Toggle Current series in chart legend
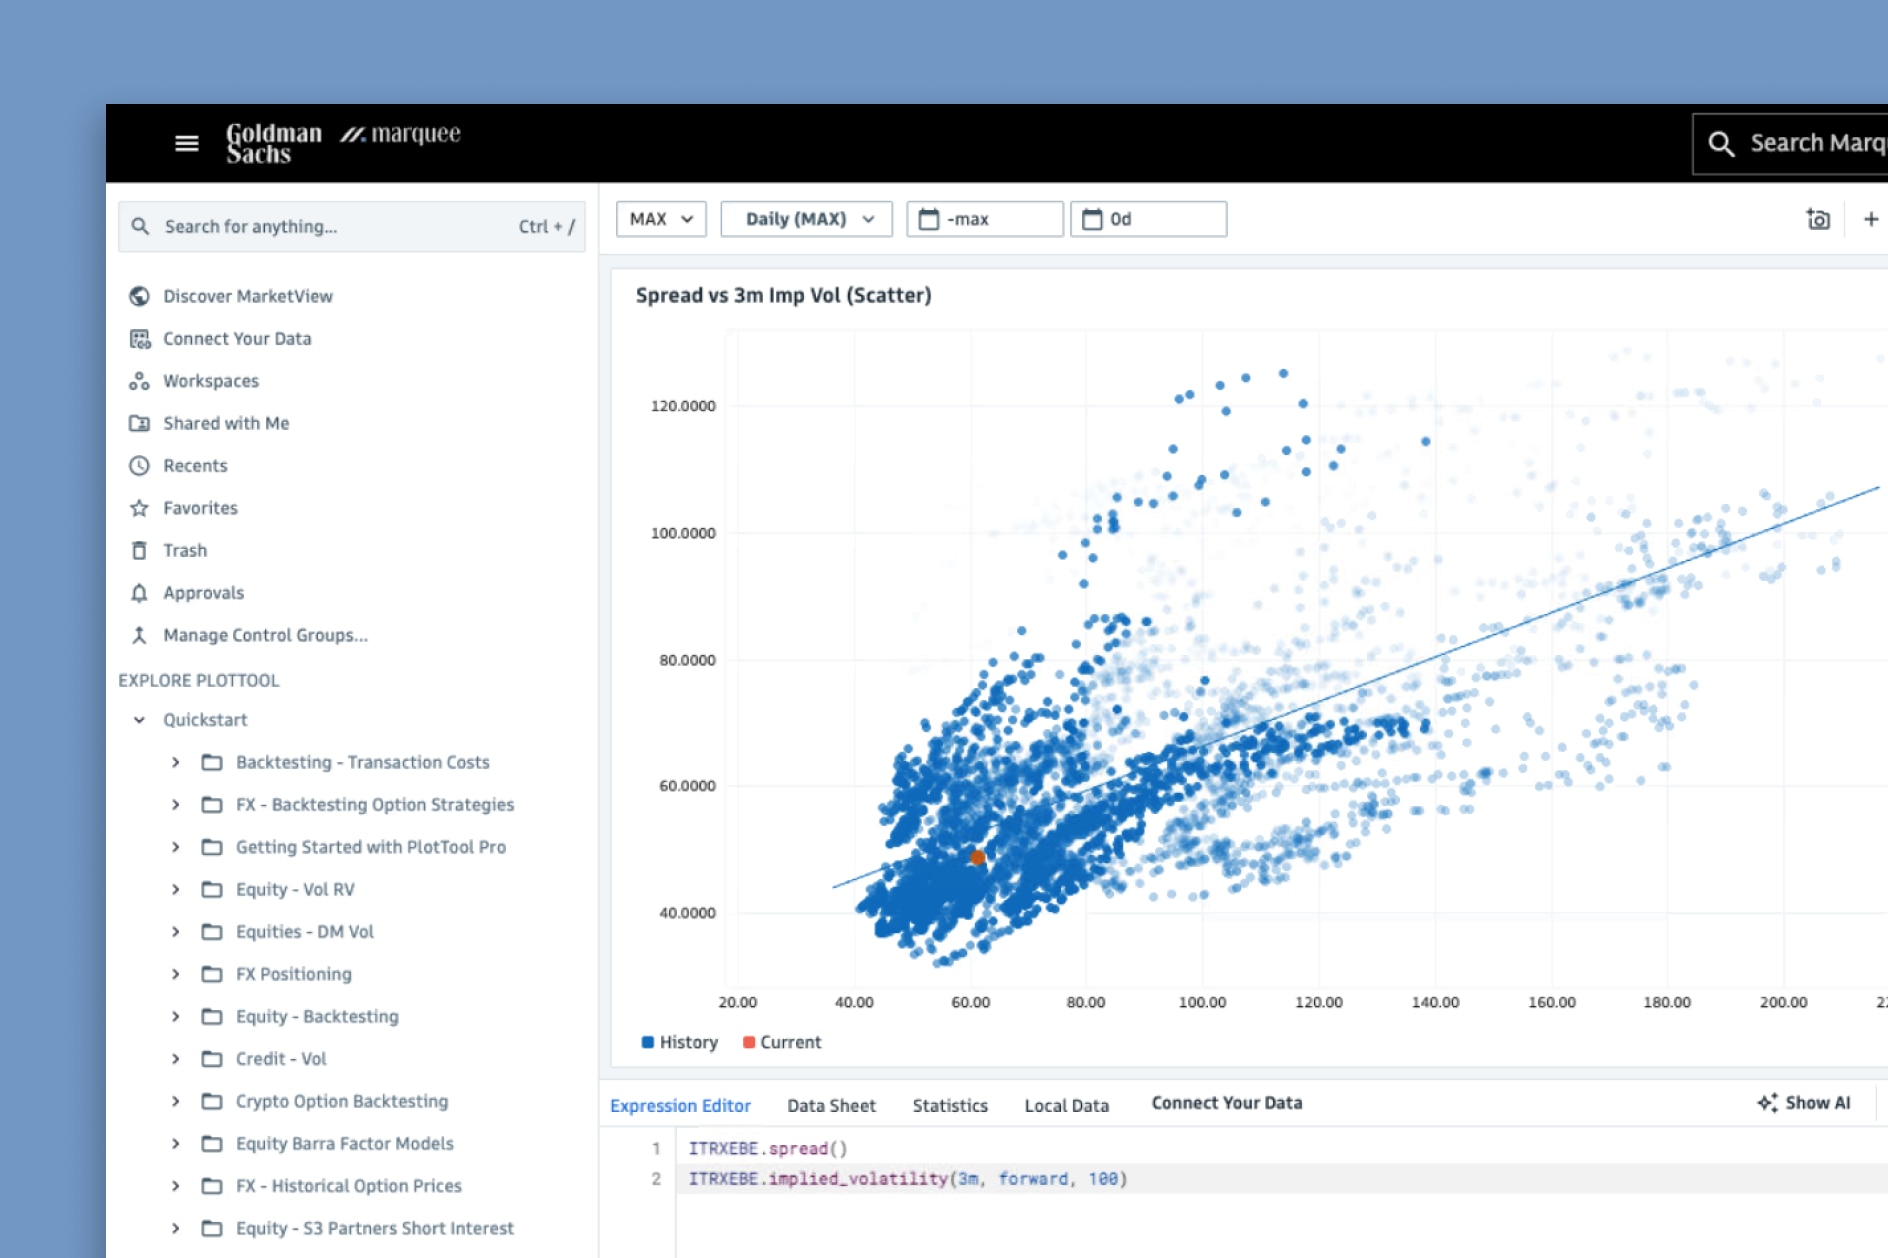This screenshot has height=1258, width=1888. pos(782,1042)
